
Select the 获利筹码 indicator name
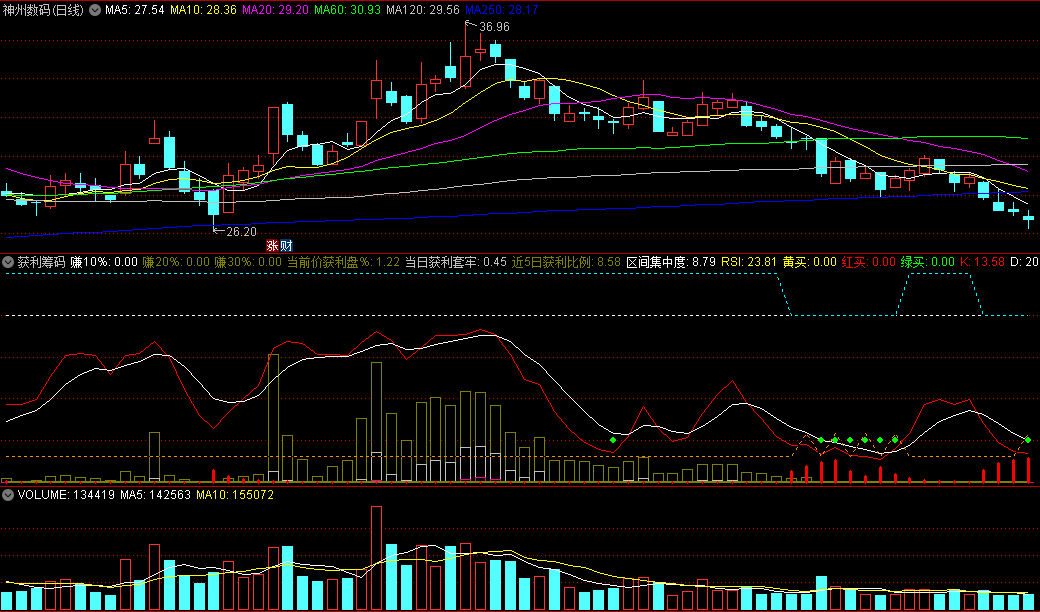click(41, 261)
